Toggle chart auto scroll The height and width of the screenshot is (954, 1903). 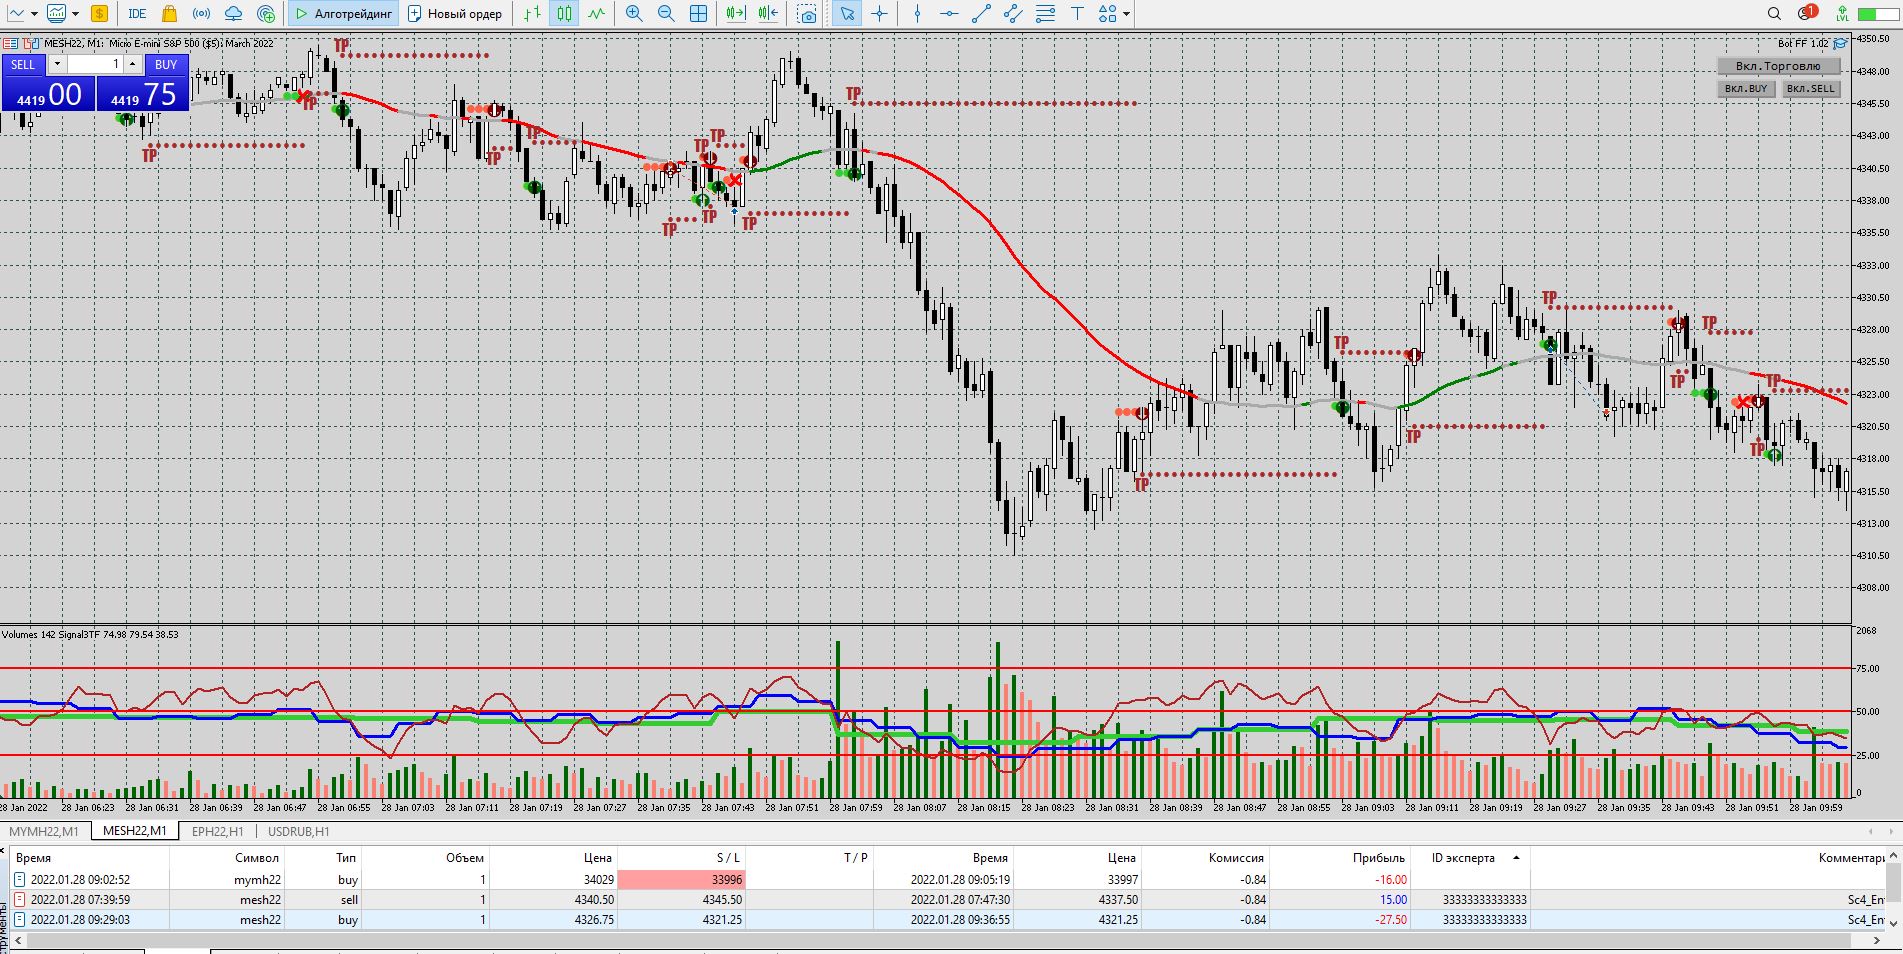(736, 14)
